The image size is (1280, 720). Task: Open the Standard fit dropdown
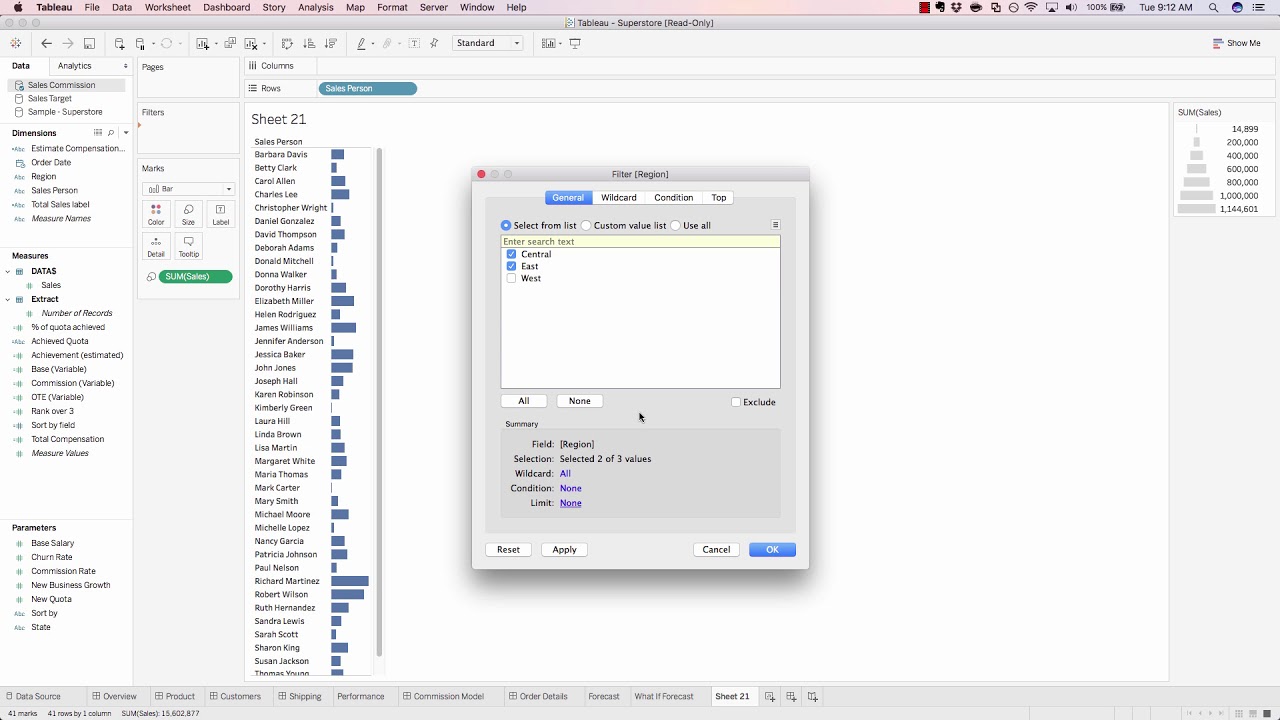[488, 43]
